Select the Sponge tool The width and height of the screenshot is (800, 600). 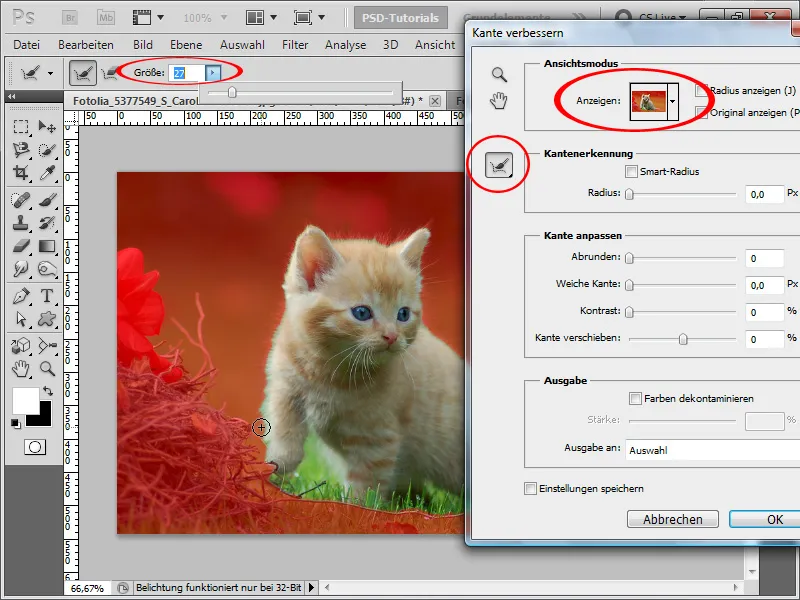(x=47, y=269)
